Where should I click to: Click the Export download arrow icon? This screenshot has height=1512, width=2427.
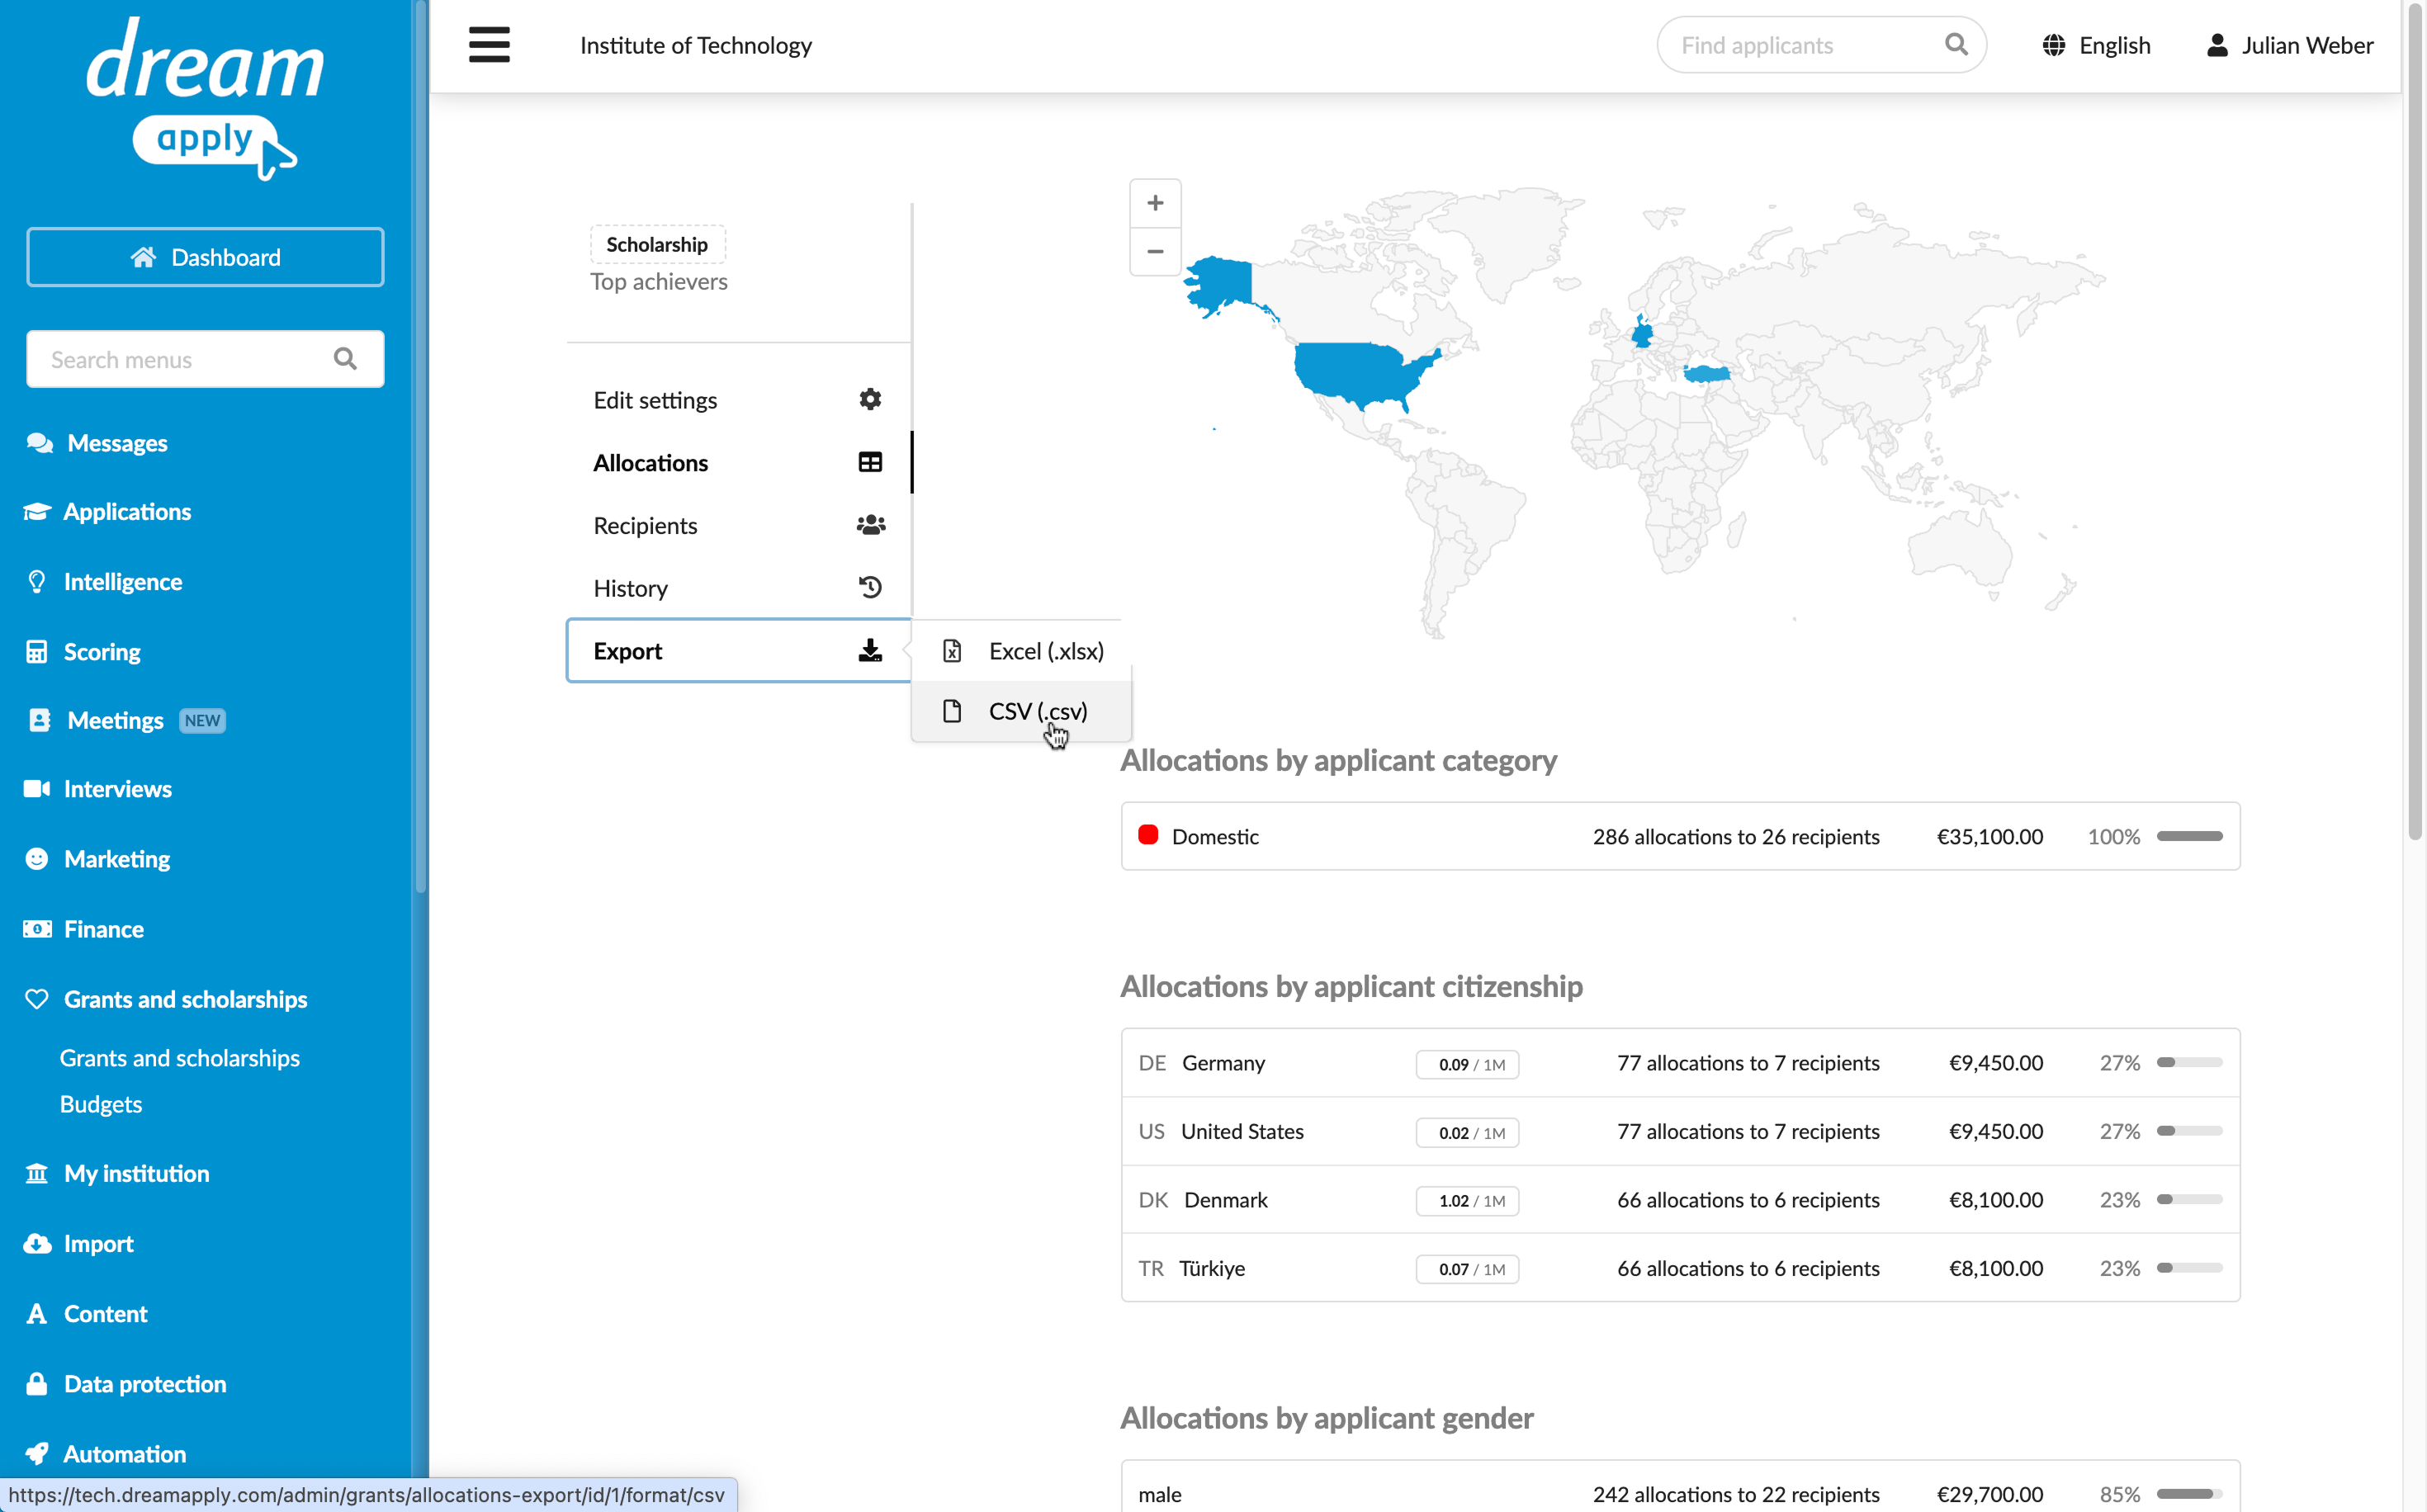[x=870, y=651]
